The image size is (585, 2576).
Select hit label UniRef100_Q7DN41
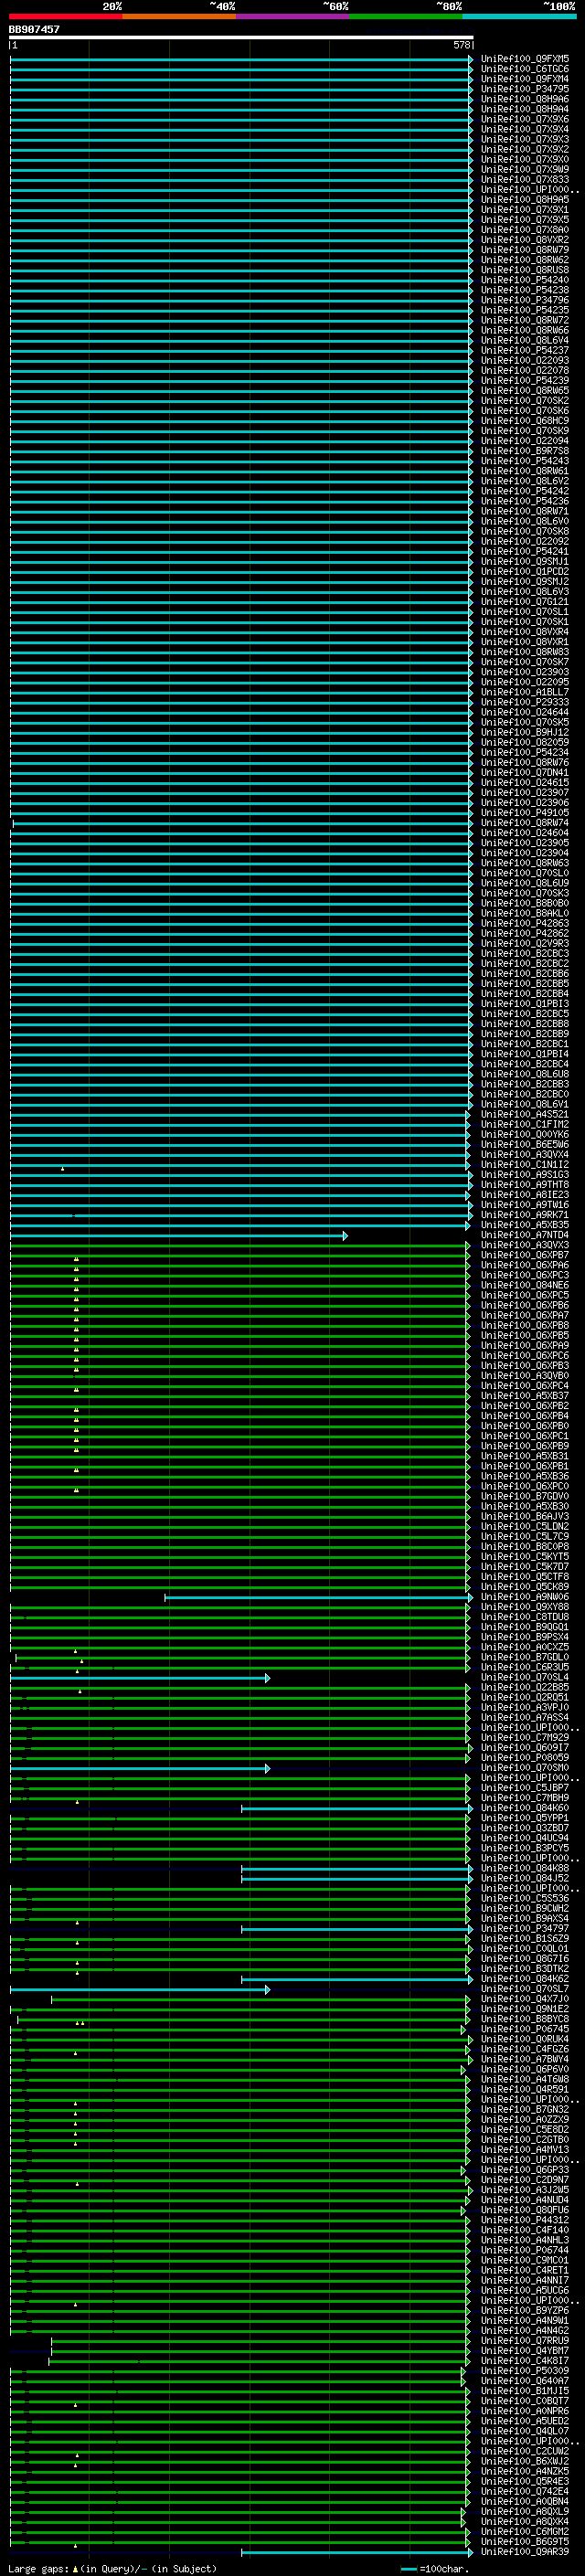tap(525, 773)
